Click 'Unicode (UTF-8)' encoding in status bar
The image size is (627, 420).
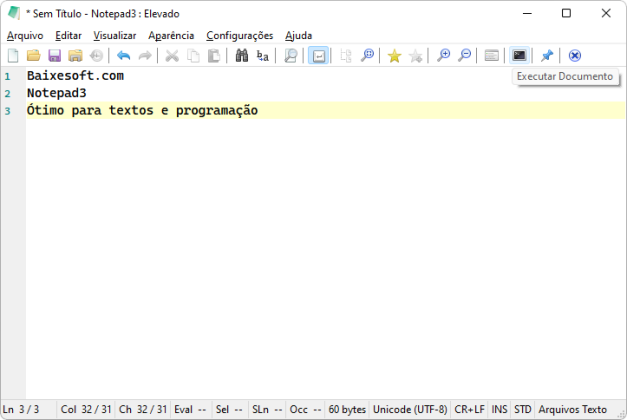pyautogui.click(x=410, y=410)
